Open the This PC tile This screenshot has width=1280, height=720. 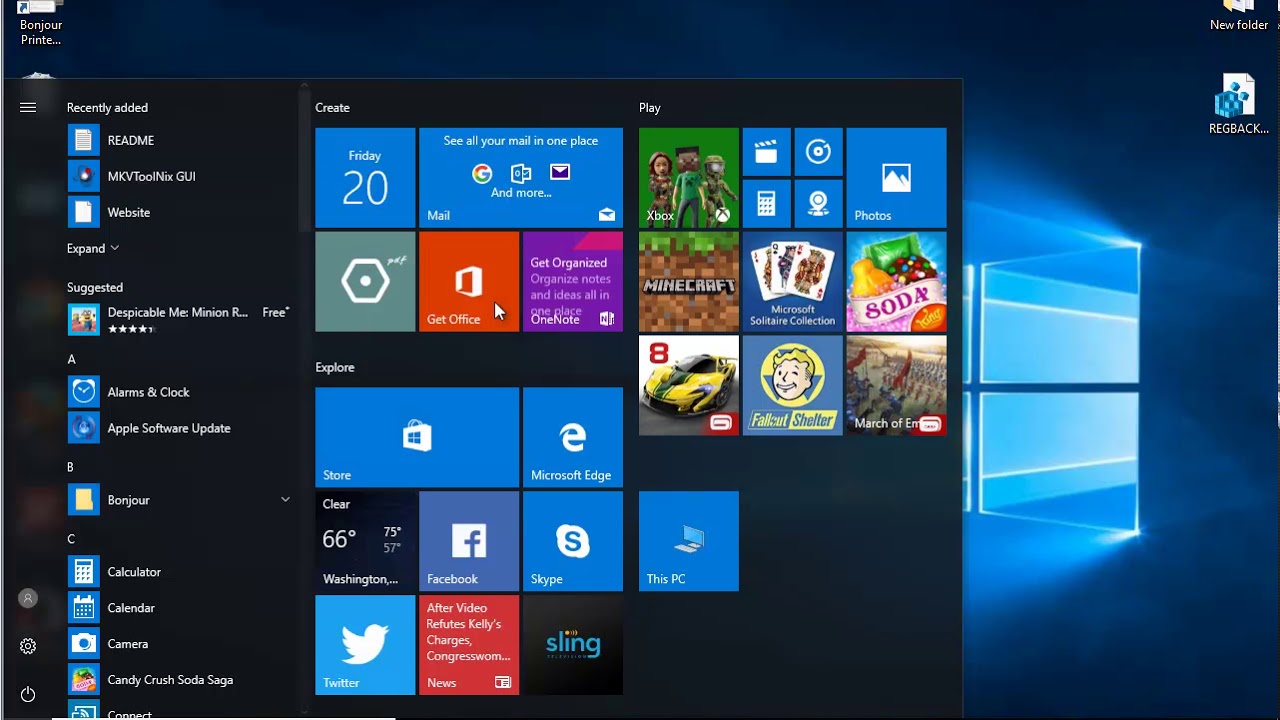(x=689, y=541)
